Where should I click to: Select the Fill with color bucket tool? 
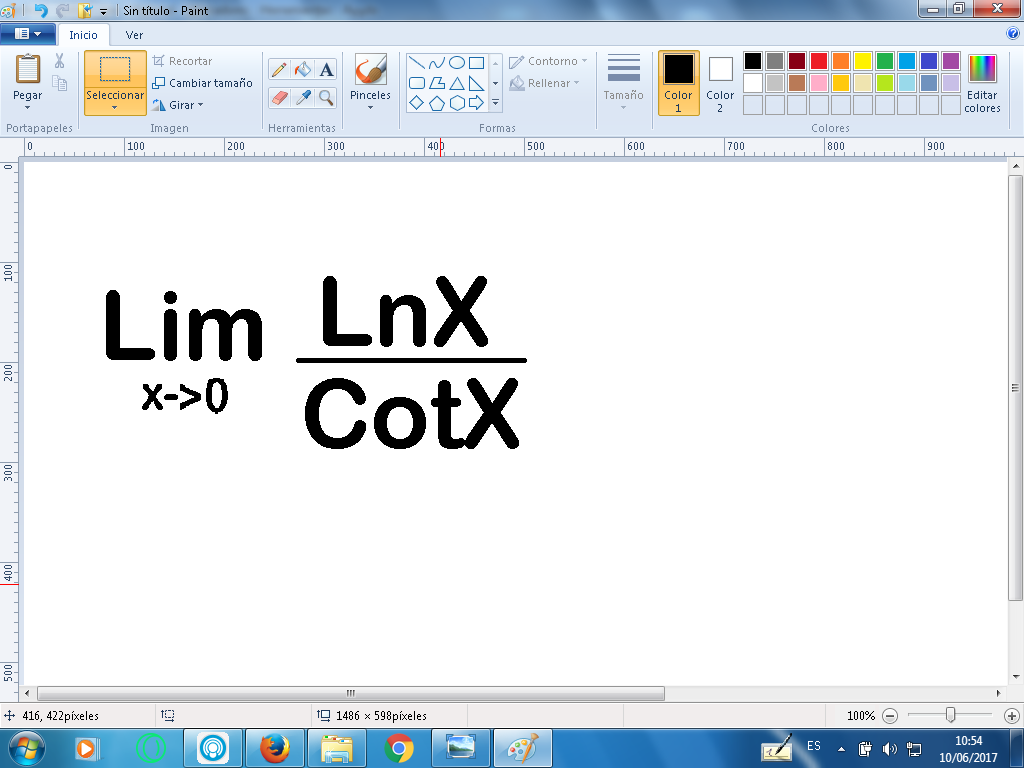point(303,70)
